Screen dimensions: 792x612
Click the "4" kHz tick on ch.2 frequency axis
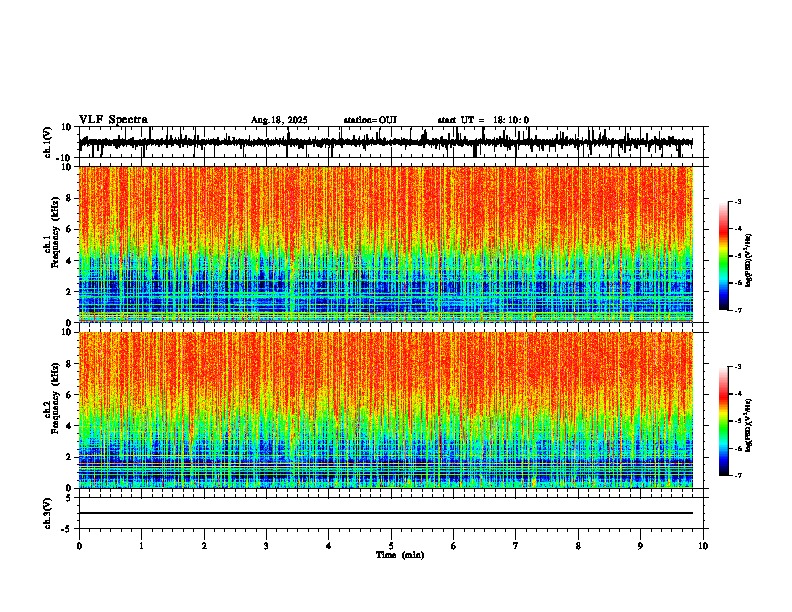tap(69, 426)
